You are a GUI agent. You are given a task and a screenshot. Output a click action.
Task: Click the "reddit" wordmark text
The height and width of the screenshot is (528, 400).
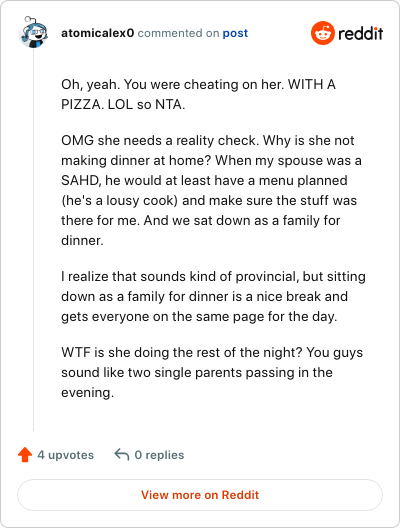(360, 33)
